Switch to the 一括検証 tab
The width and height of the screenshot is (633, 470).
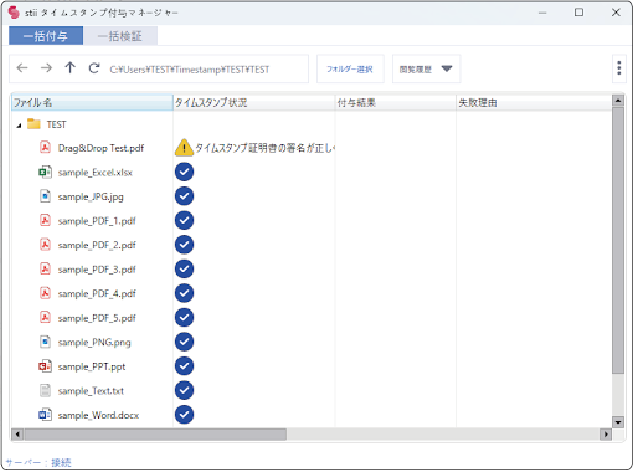(120, 36)
